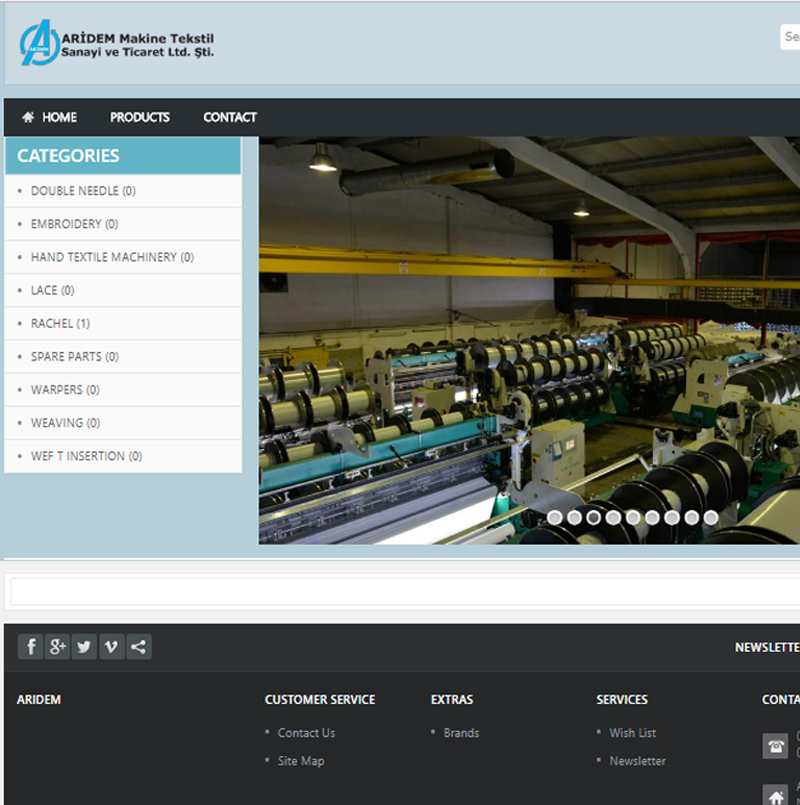Screen dimensions: 800x805
Task: Select the last slider pagination dot
Action: (710, 517)
